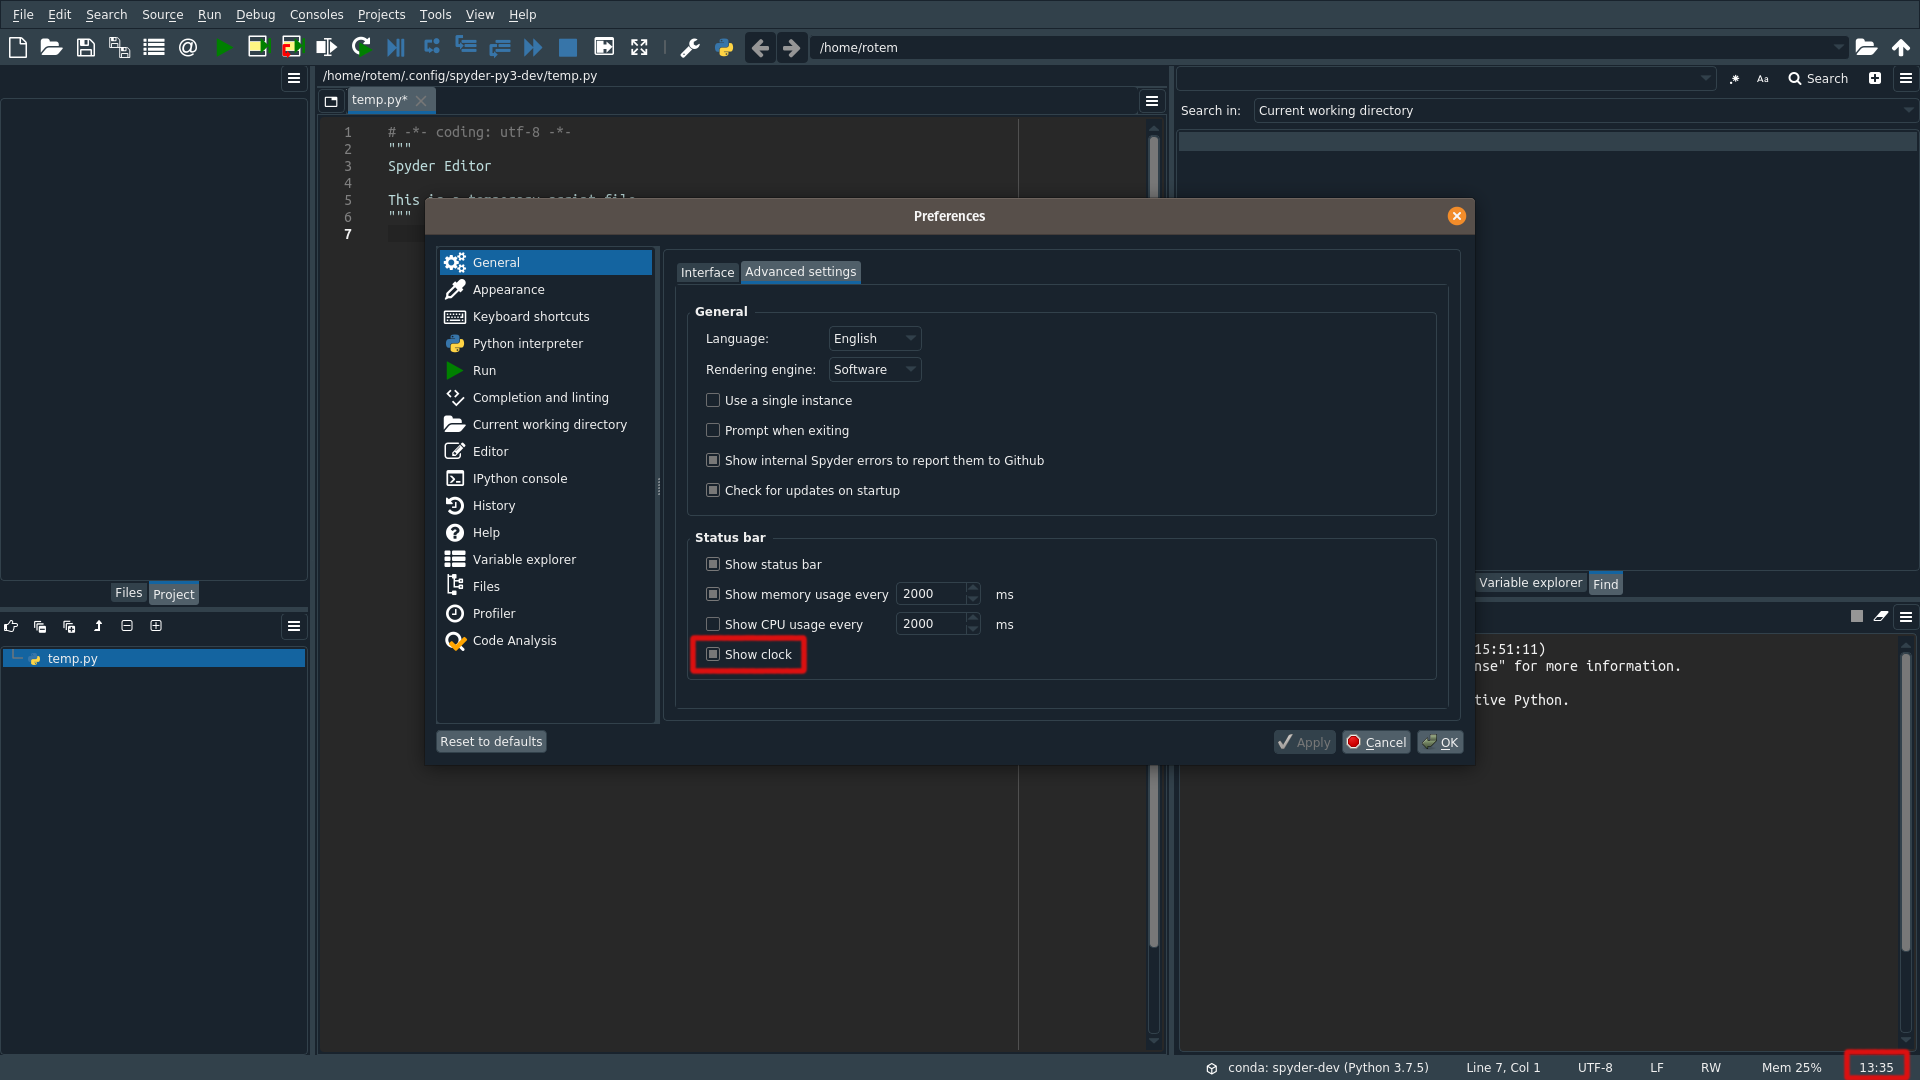Navigate back with the previous-location arrow

pyautogui.click(x=759, y=47)
